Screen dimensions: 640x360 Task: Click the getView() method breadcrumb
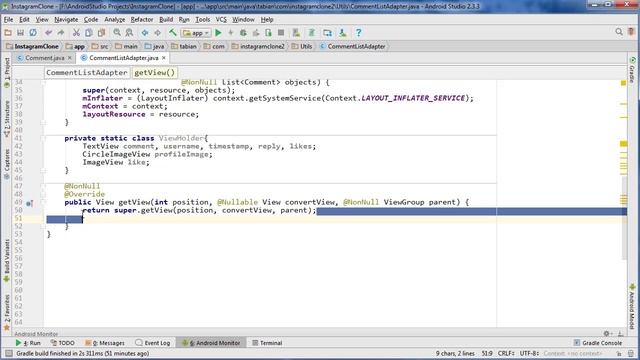(x=155, y=73)
